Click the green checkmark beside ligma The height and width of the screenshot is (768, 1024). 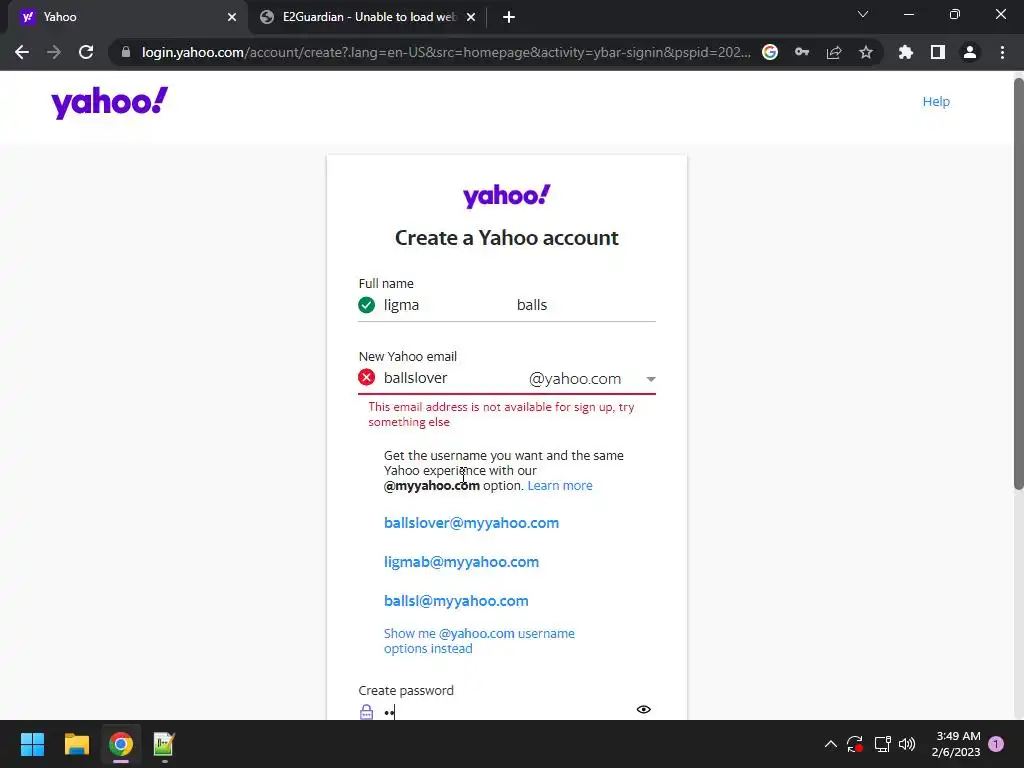[366, 305]
